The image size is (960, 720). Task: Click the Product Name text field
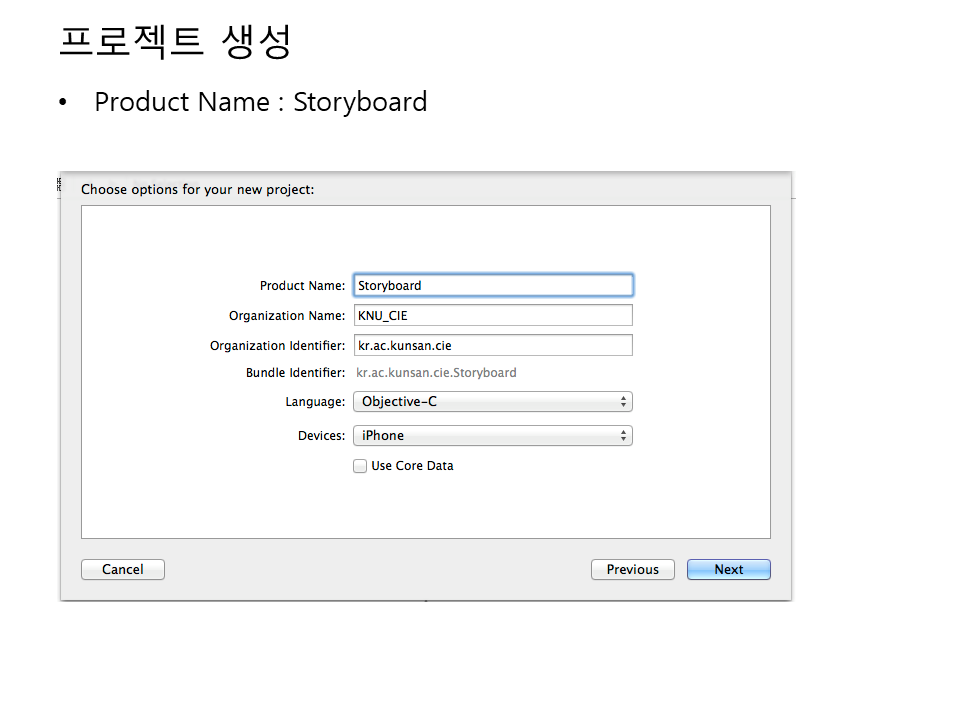492,285
